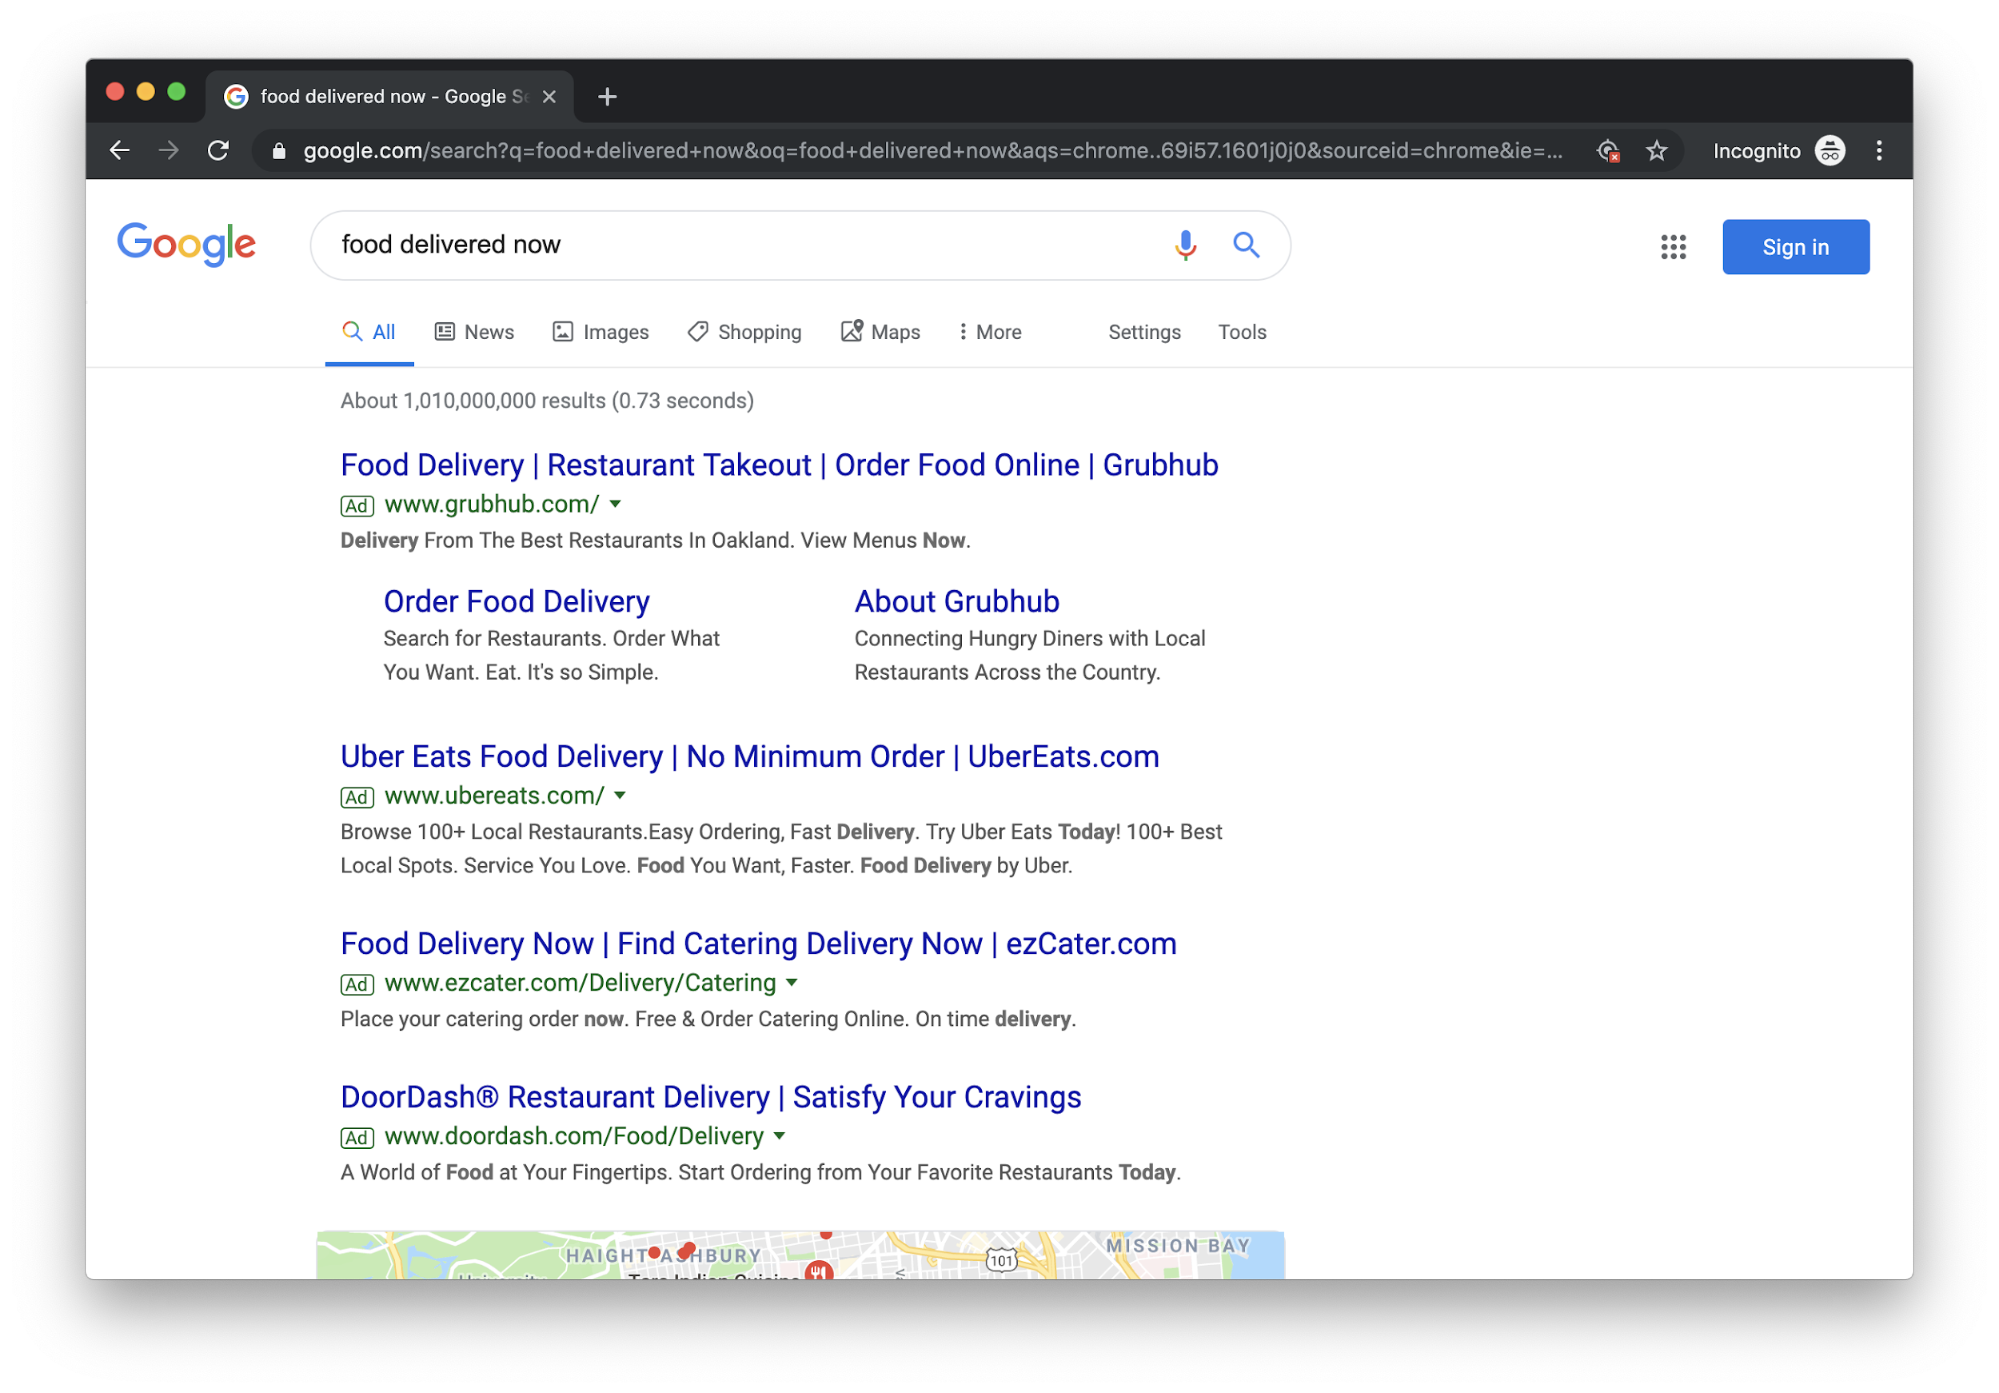Click the Ad badge beside grubhub URL
Image resolution: width=1999 pixels, height=1393 pixels.
[x=357, y=506]
